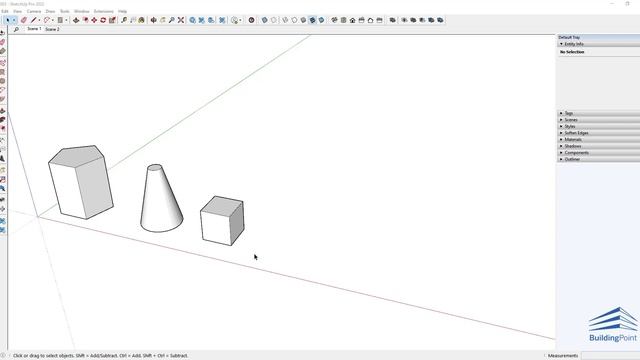Screen dimensions: 640x360
Task: Click the Split solid tool
Action: pos(440,20)
